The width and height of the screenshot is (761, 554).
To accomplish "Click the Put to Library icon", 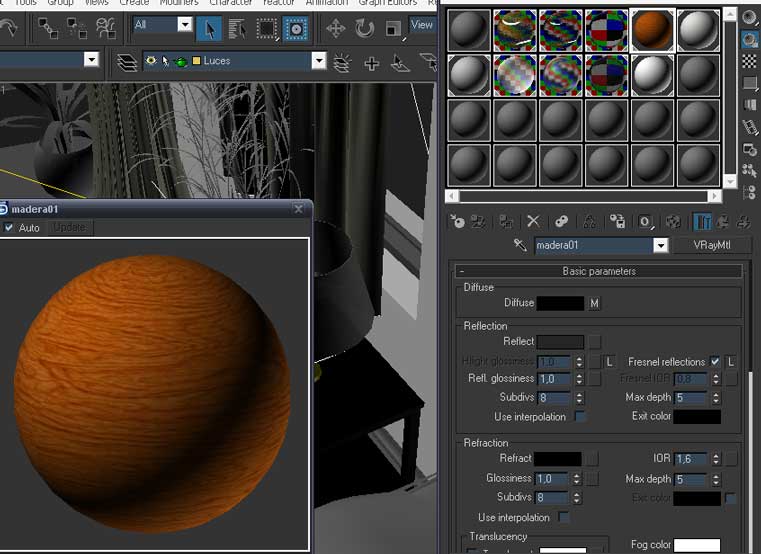I will [617, 222].
